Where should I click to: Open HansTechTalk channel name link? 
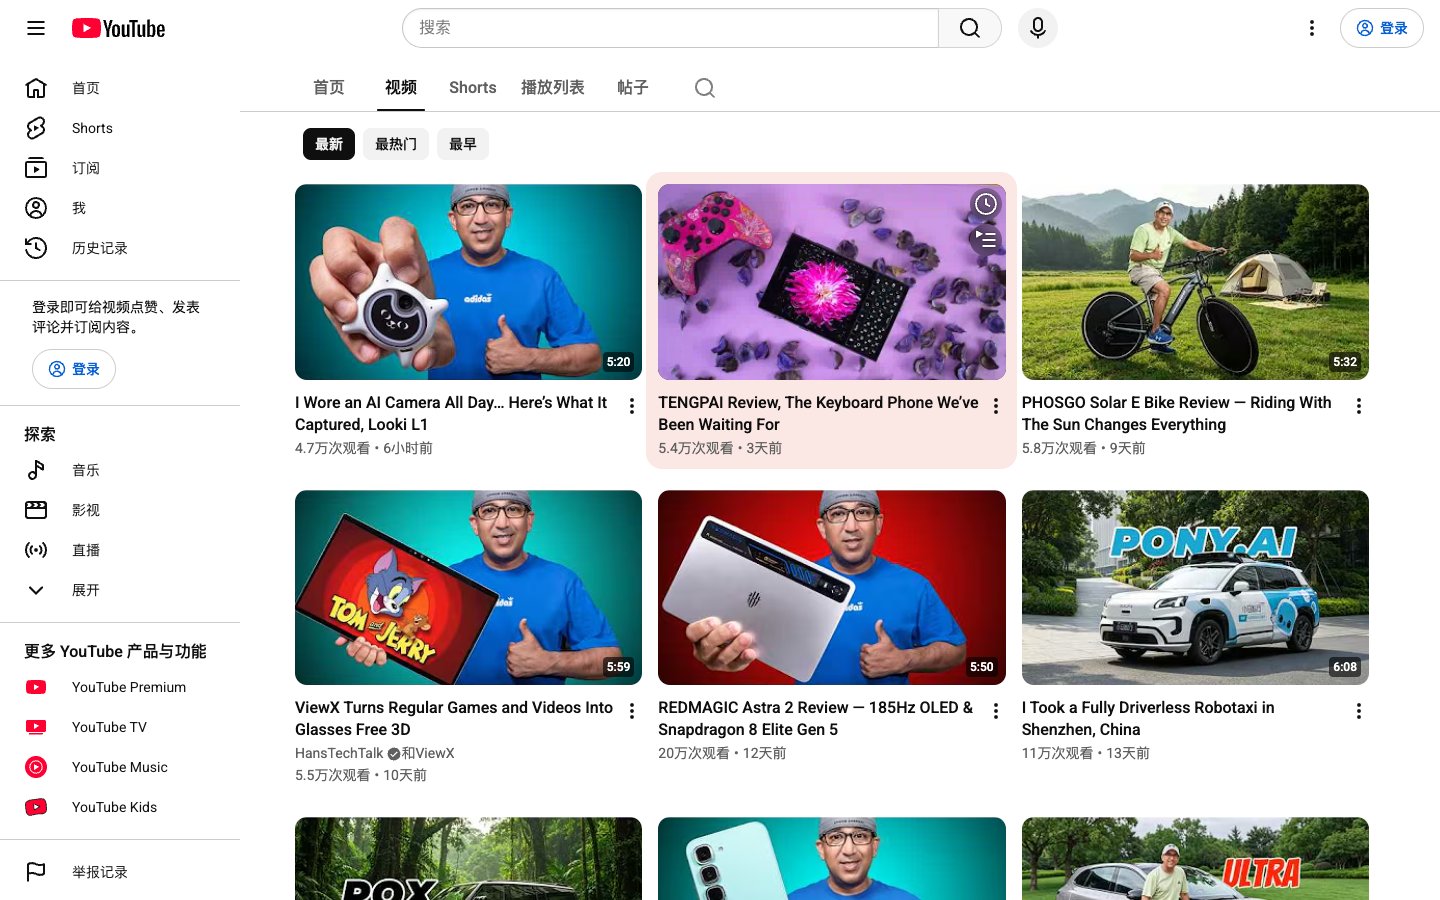339,753
